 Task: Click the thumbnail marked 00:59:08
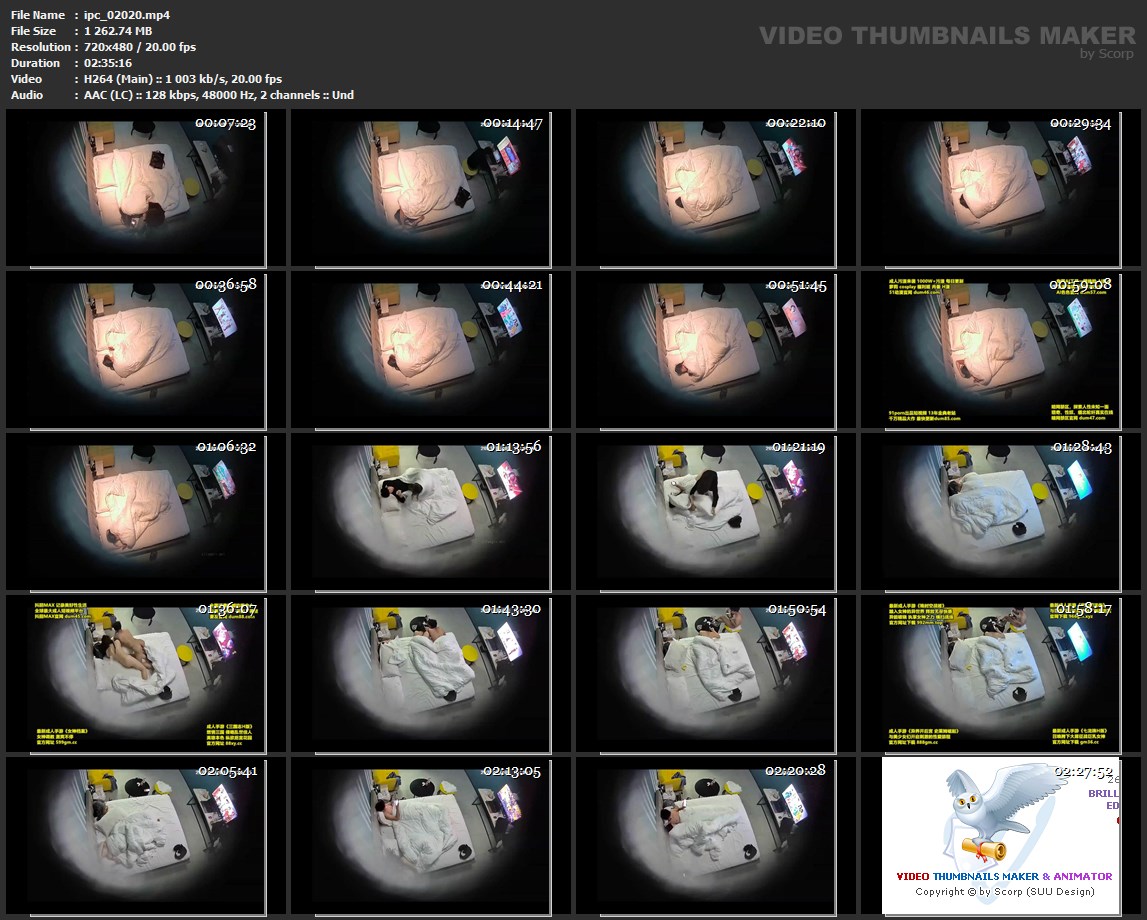1000,349
